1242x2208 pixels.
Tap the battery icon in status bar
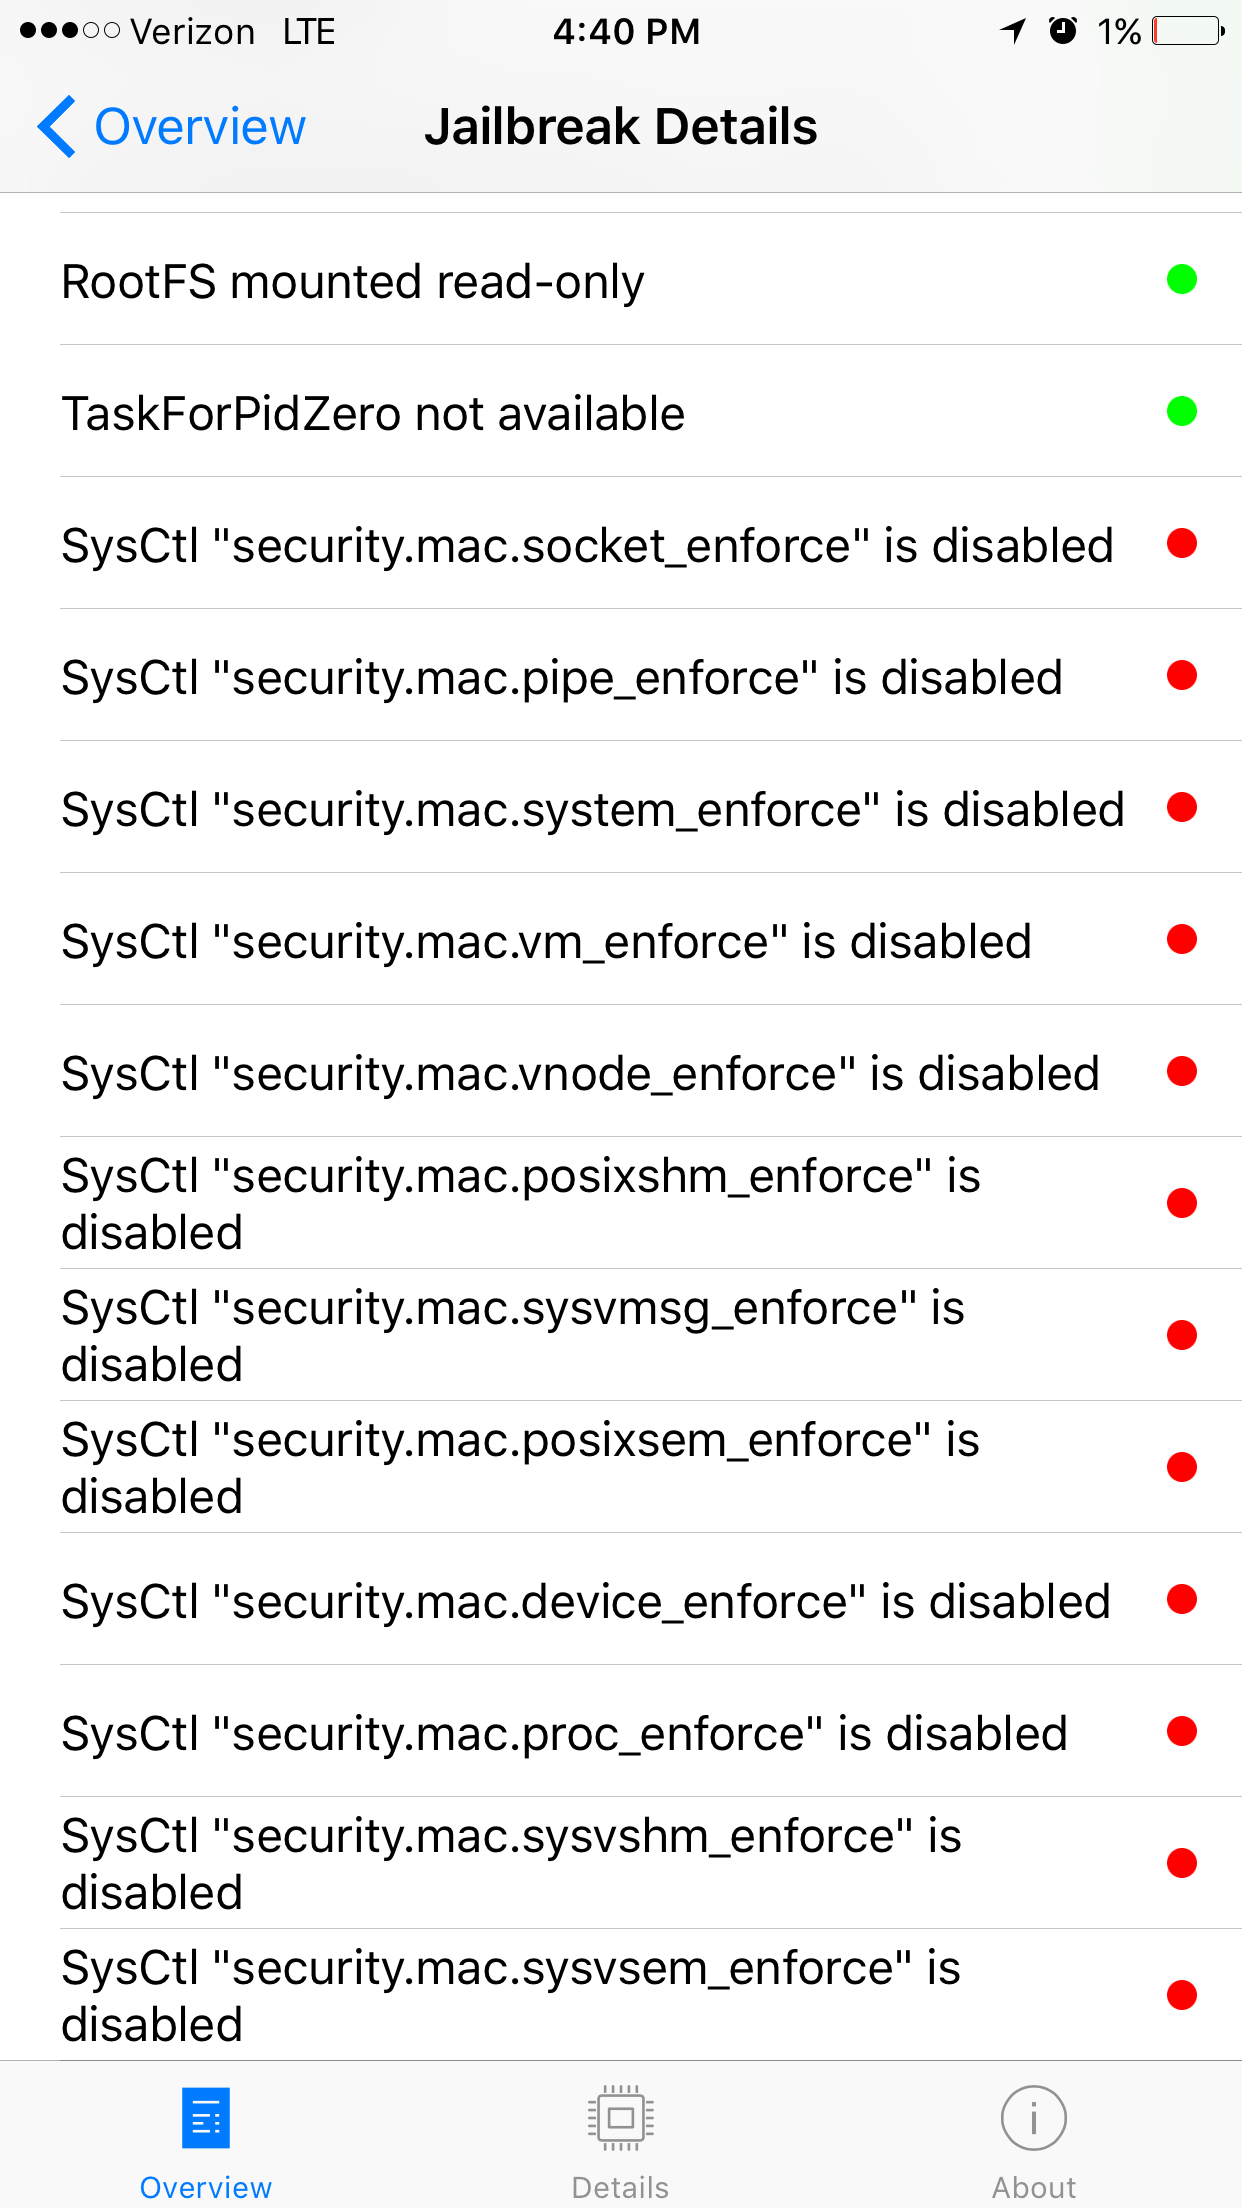(x=1188, y=31)
